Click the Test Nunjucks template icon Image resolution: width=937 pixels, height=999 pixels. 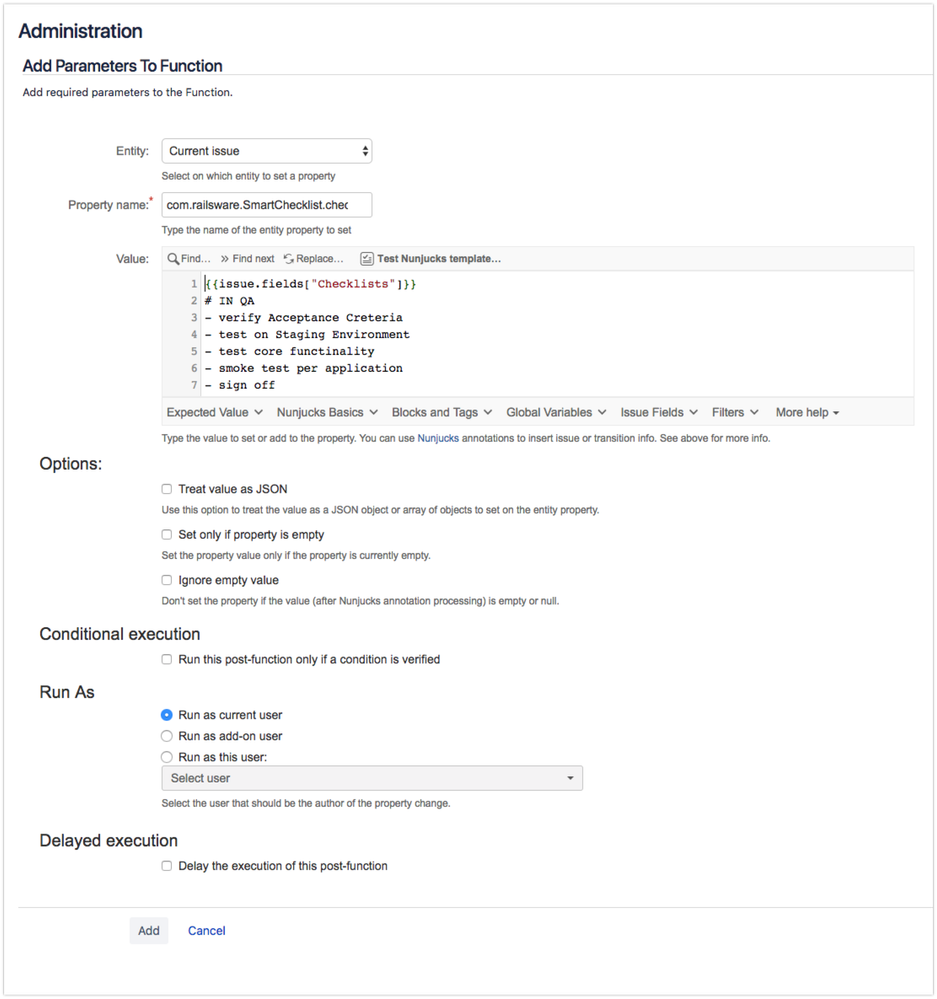pyautogui.click(x=367, y=259)
